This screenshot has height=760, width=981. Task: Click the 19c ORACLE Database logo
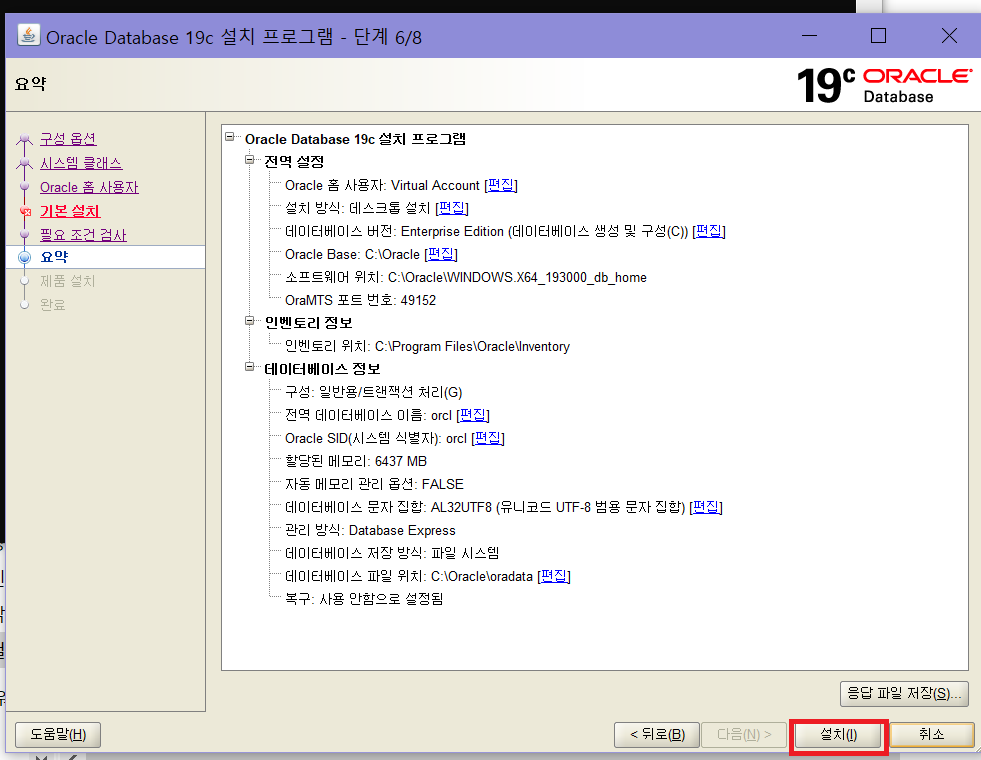[x=884, y=86]
